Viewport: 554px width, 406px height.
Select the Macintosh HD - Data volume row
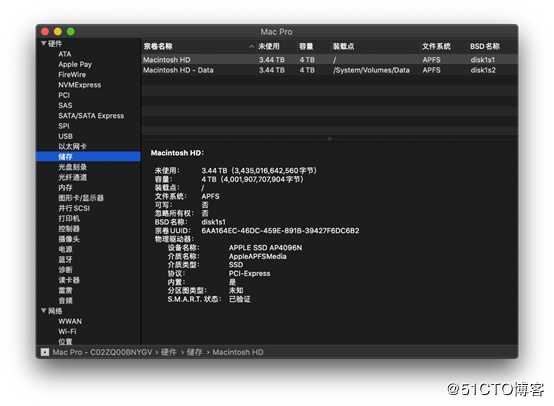[x=330, y=70]
